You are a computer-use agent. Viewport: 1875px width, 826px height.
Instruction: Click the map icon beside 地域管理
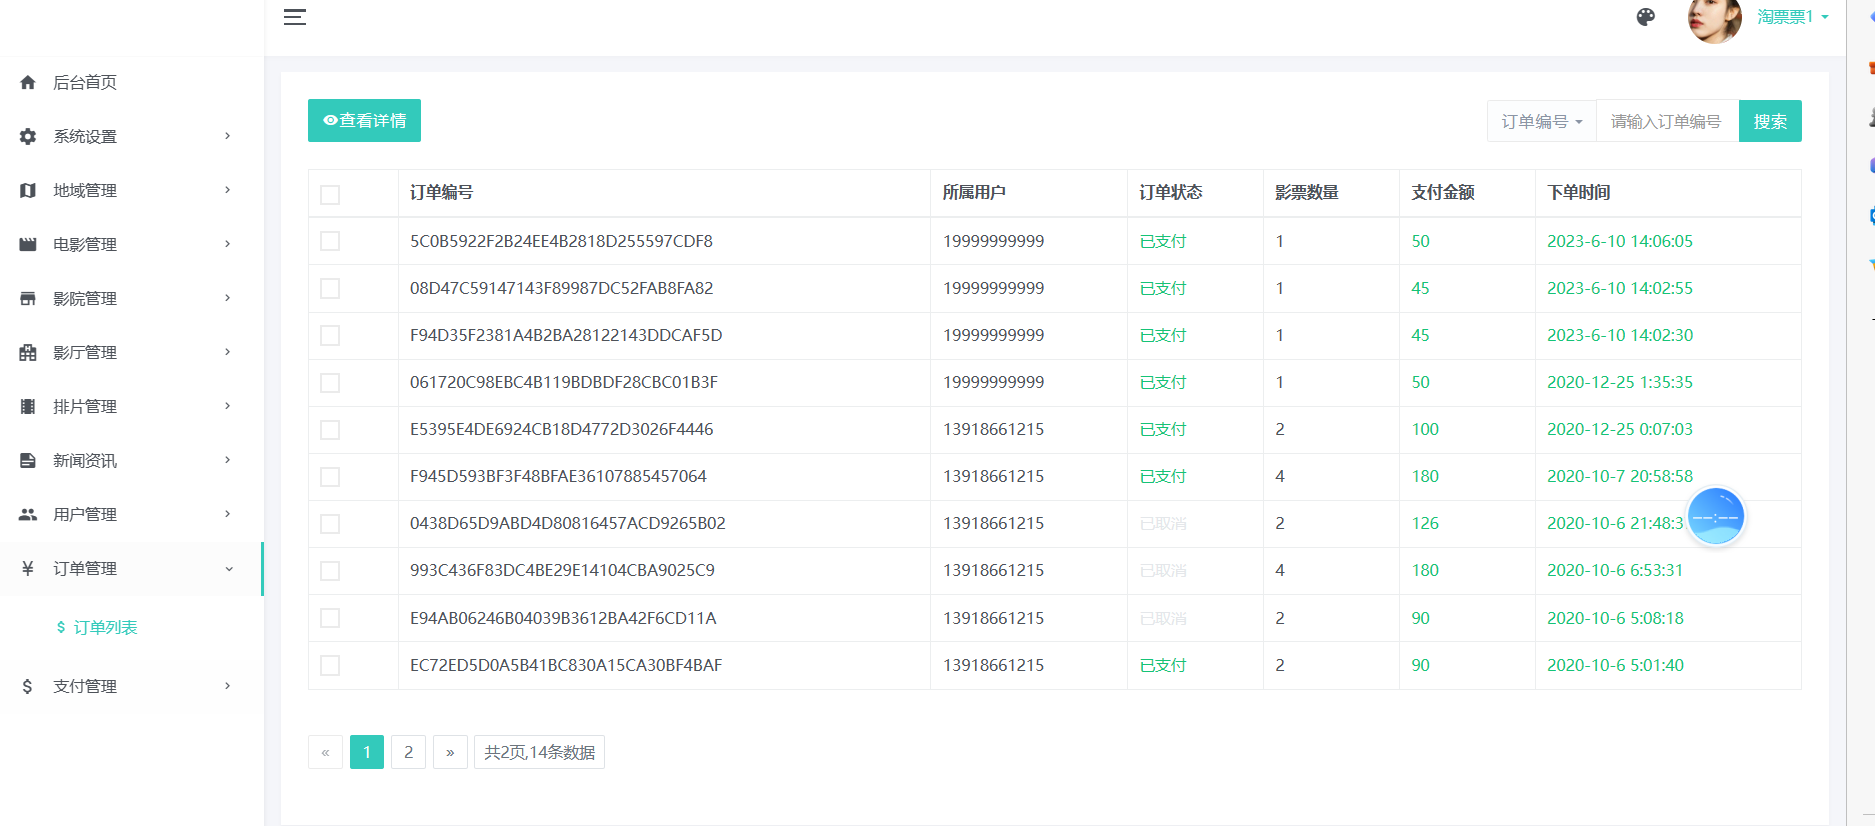click(28, 190)
